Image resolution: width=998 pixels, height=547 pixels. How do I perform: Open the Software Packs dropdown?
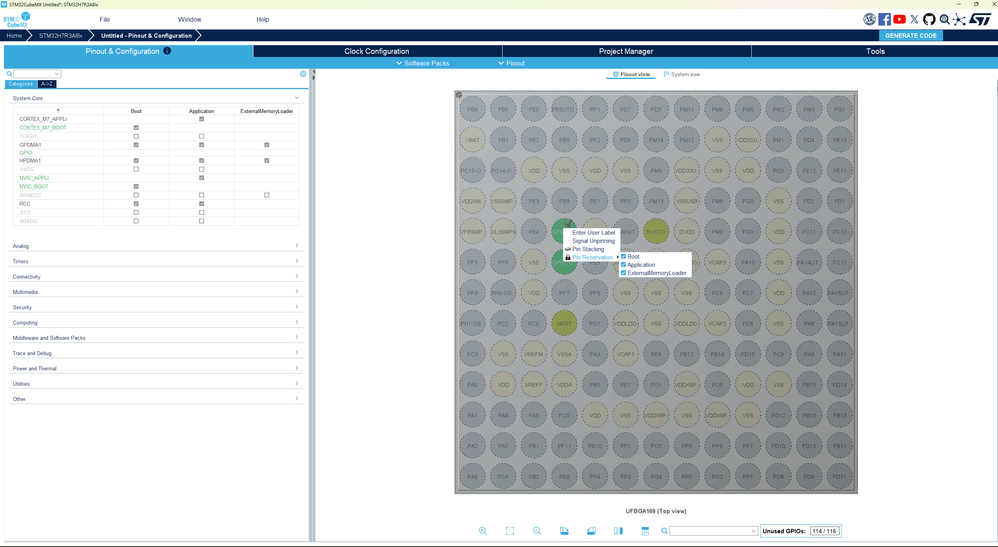[423, 63]
